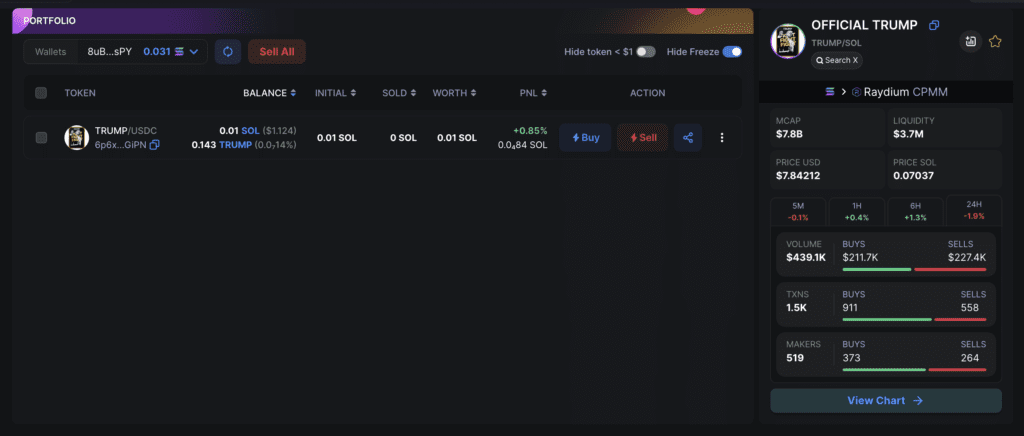Click the favorite star icon
This screenshot has width=1024, height=436.
(x=995, y=42)
